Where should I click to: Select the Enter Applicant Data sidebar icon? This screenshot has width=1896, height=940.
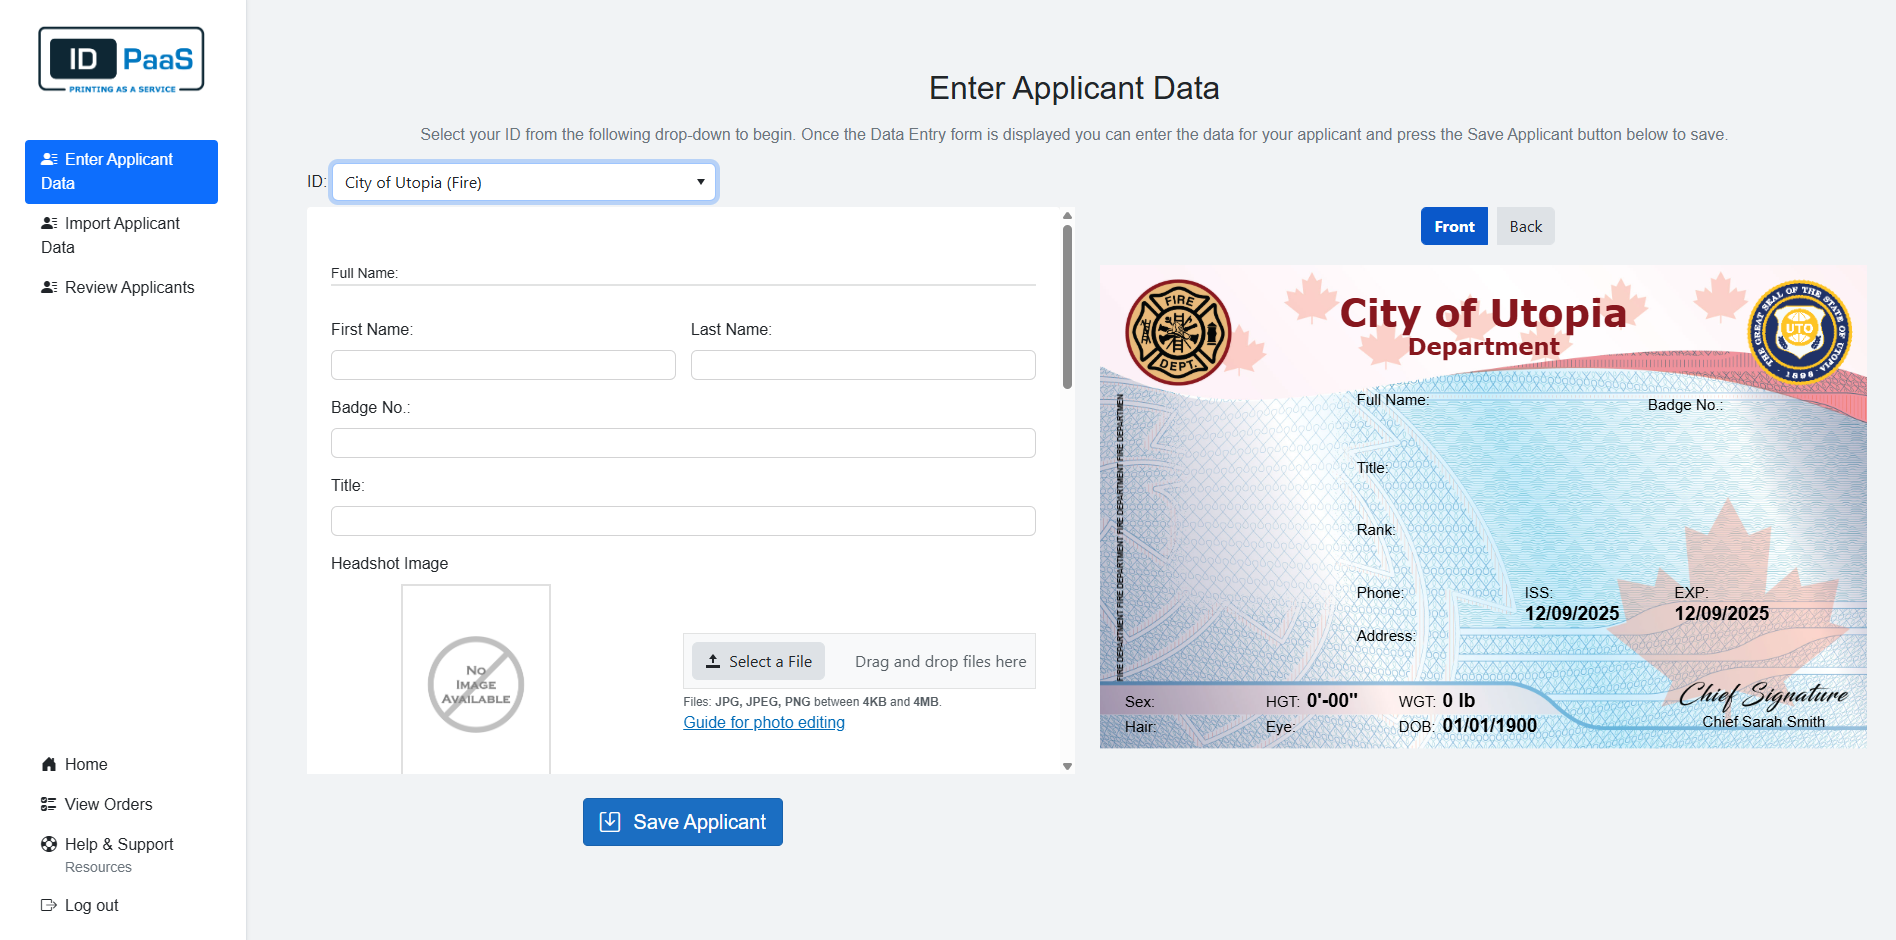[49, 158]
